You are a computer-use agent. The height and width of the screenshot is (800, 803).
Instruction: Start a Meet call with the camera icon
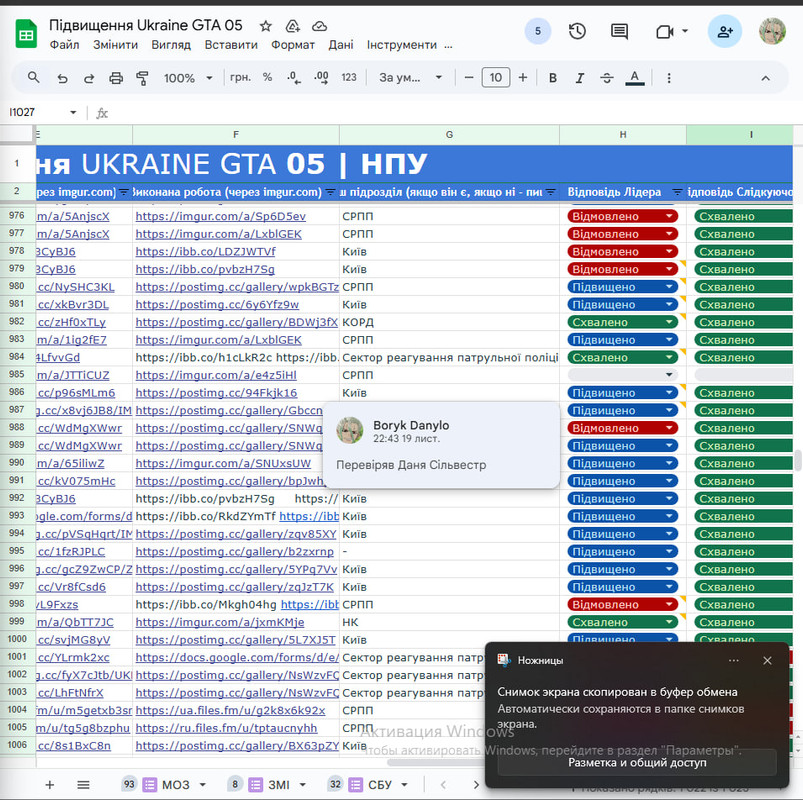(665, 32)
